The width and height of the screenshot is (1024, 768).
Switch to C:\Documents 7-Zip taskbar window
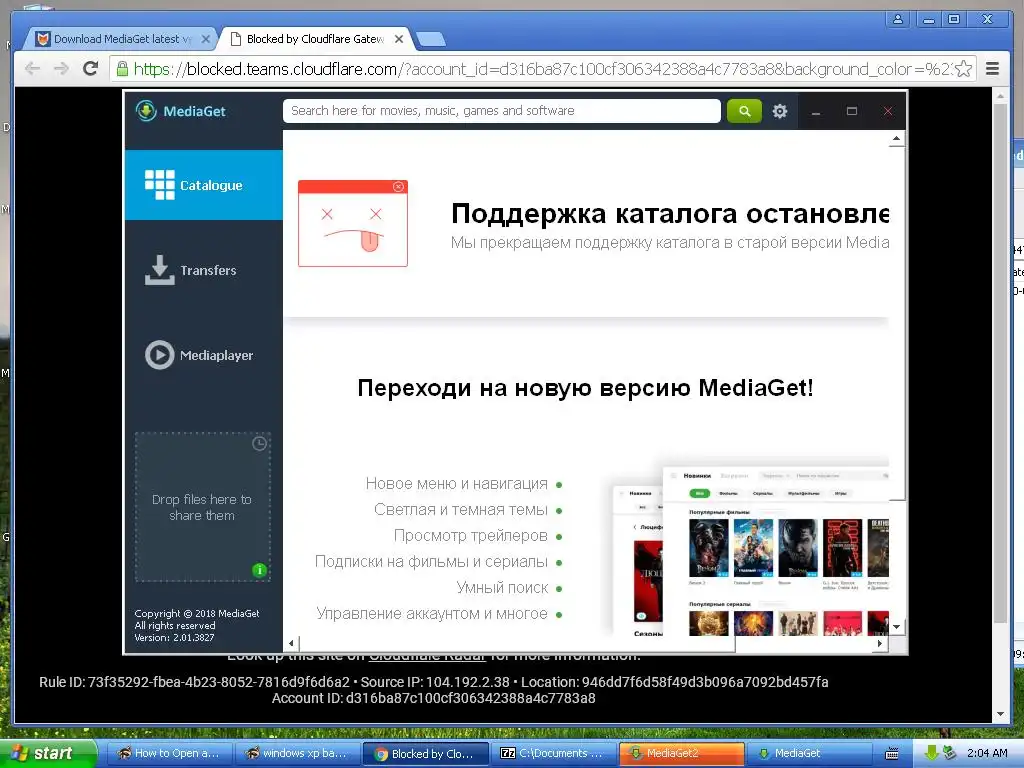tap(554, 753)
